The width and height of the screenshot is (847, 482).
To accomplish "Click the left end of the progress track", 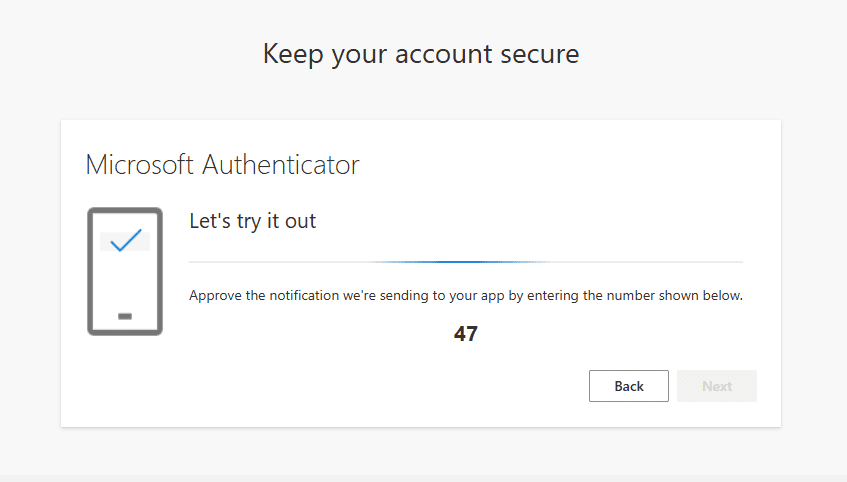I will tap(194, 262).
